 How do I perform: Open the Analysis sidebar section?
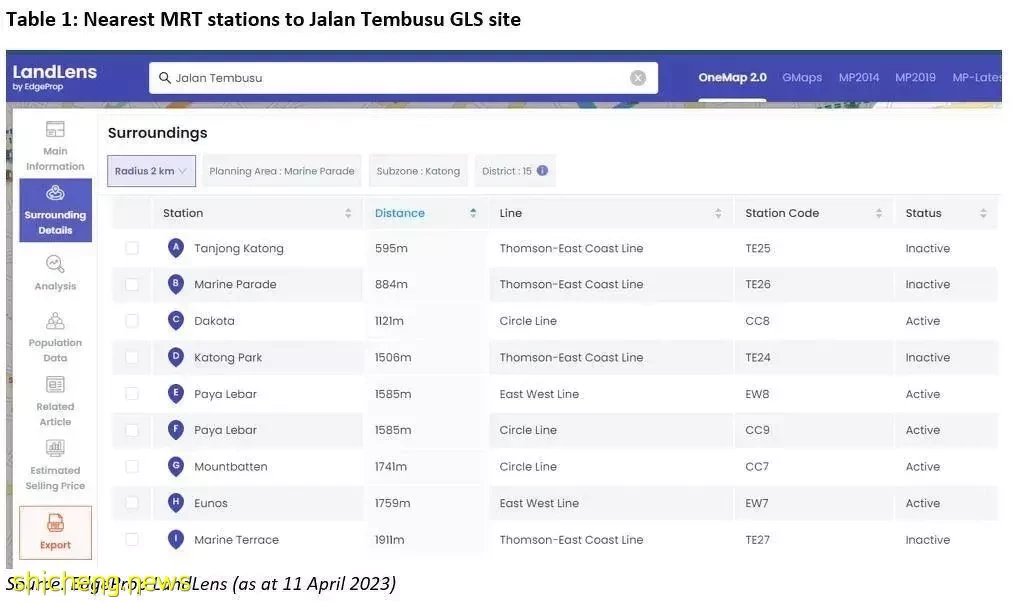click(x=55, y=273)
